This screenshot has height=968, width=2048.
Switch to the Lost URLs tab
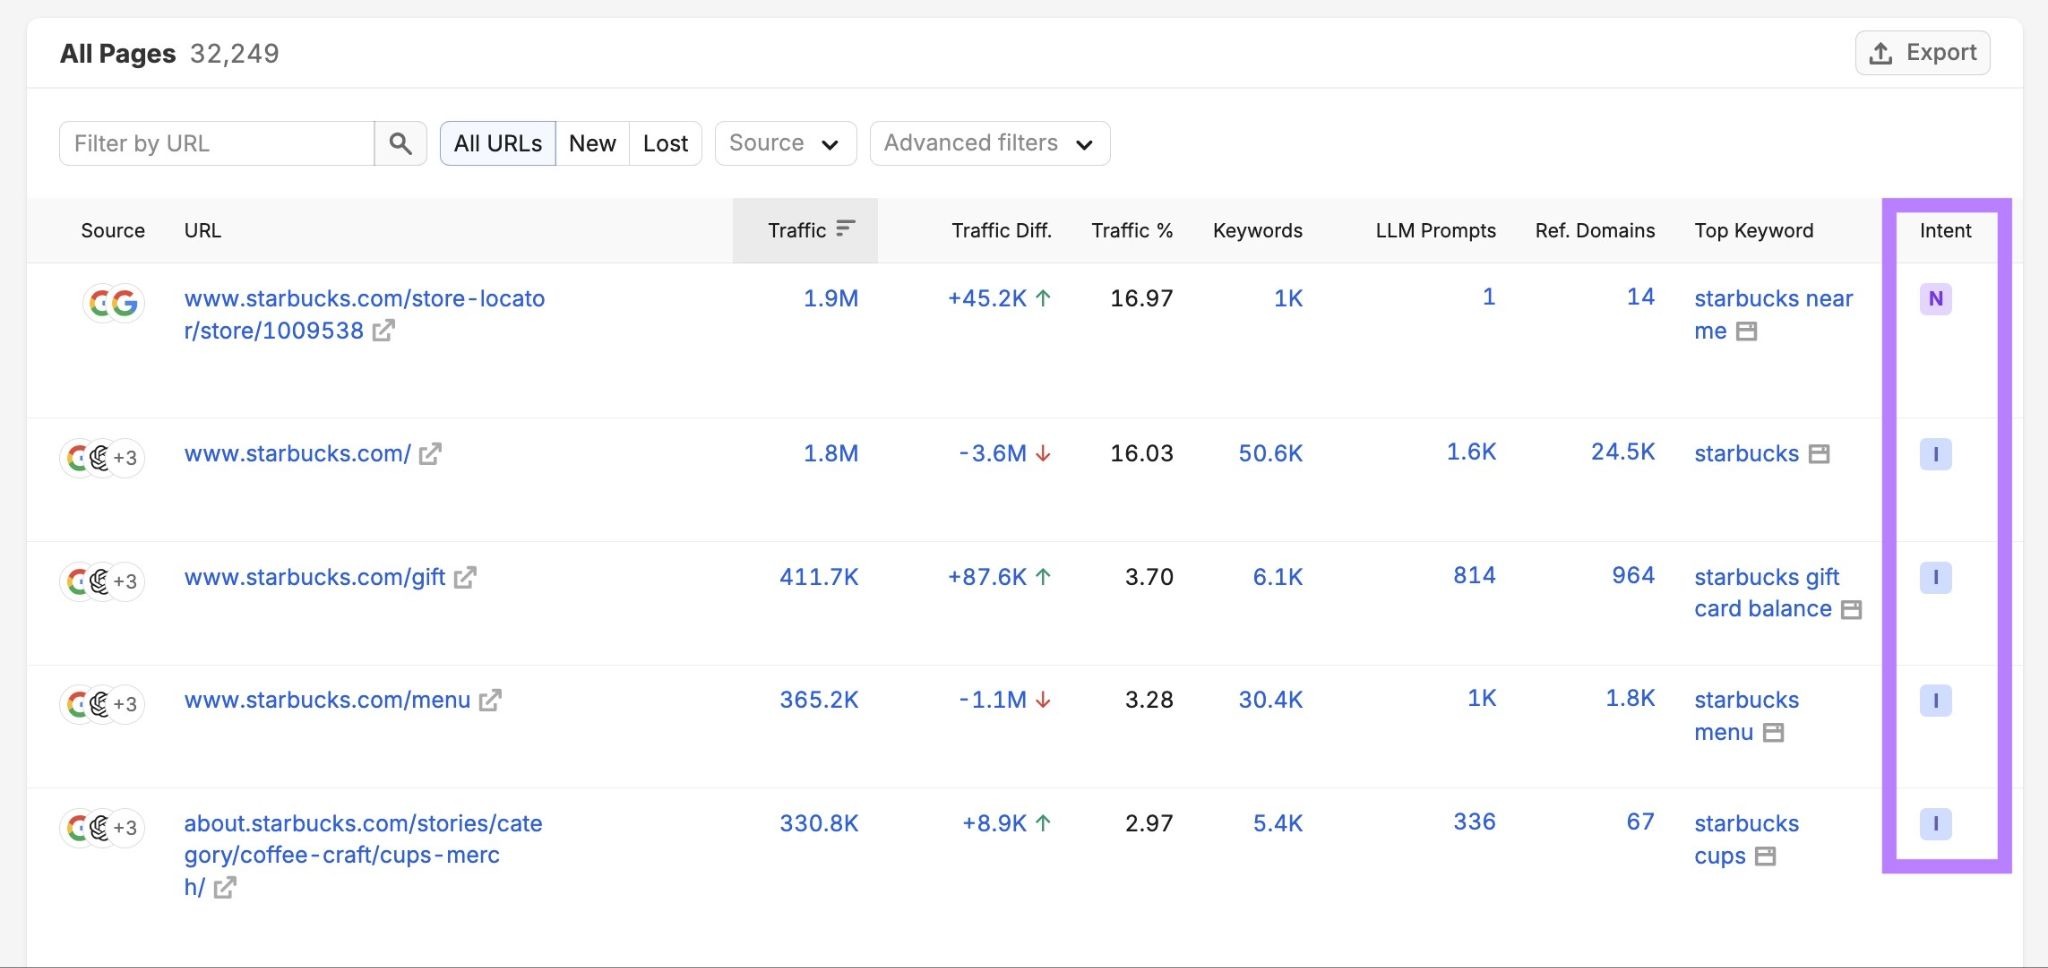point(665,144)
